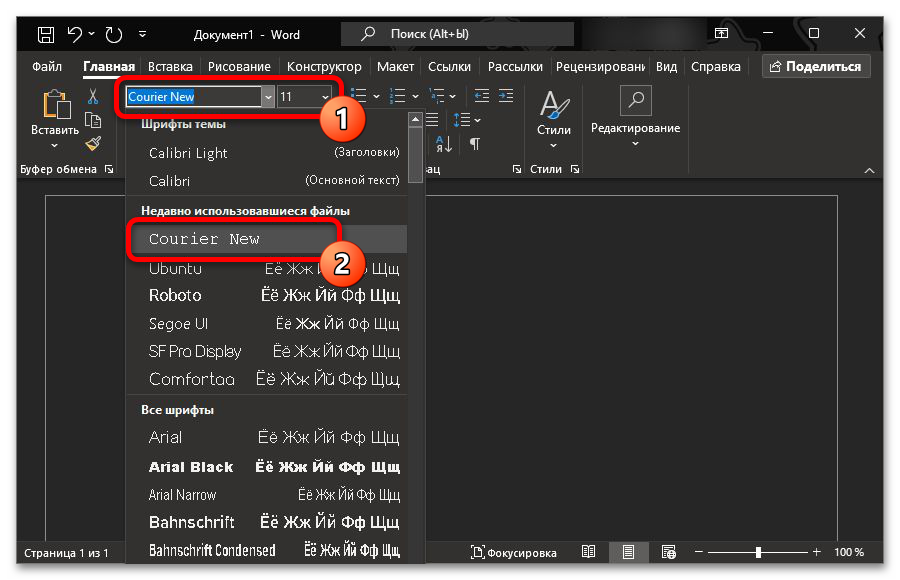Screen dimensions: 900x580
Task: Redo the last action
Action: (114, 34)
